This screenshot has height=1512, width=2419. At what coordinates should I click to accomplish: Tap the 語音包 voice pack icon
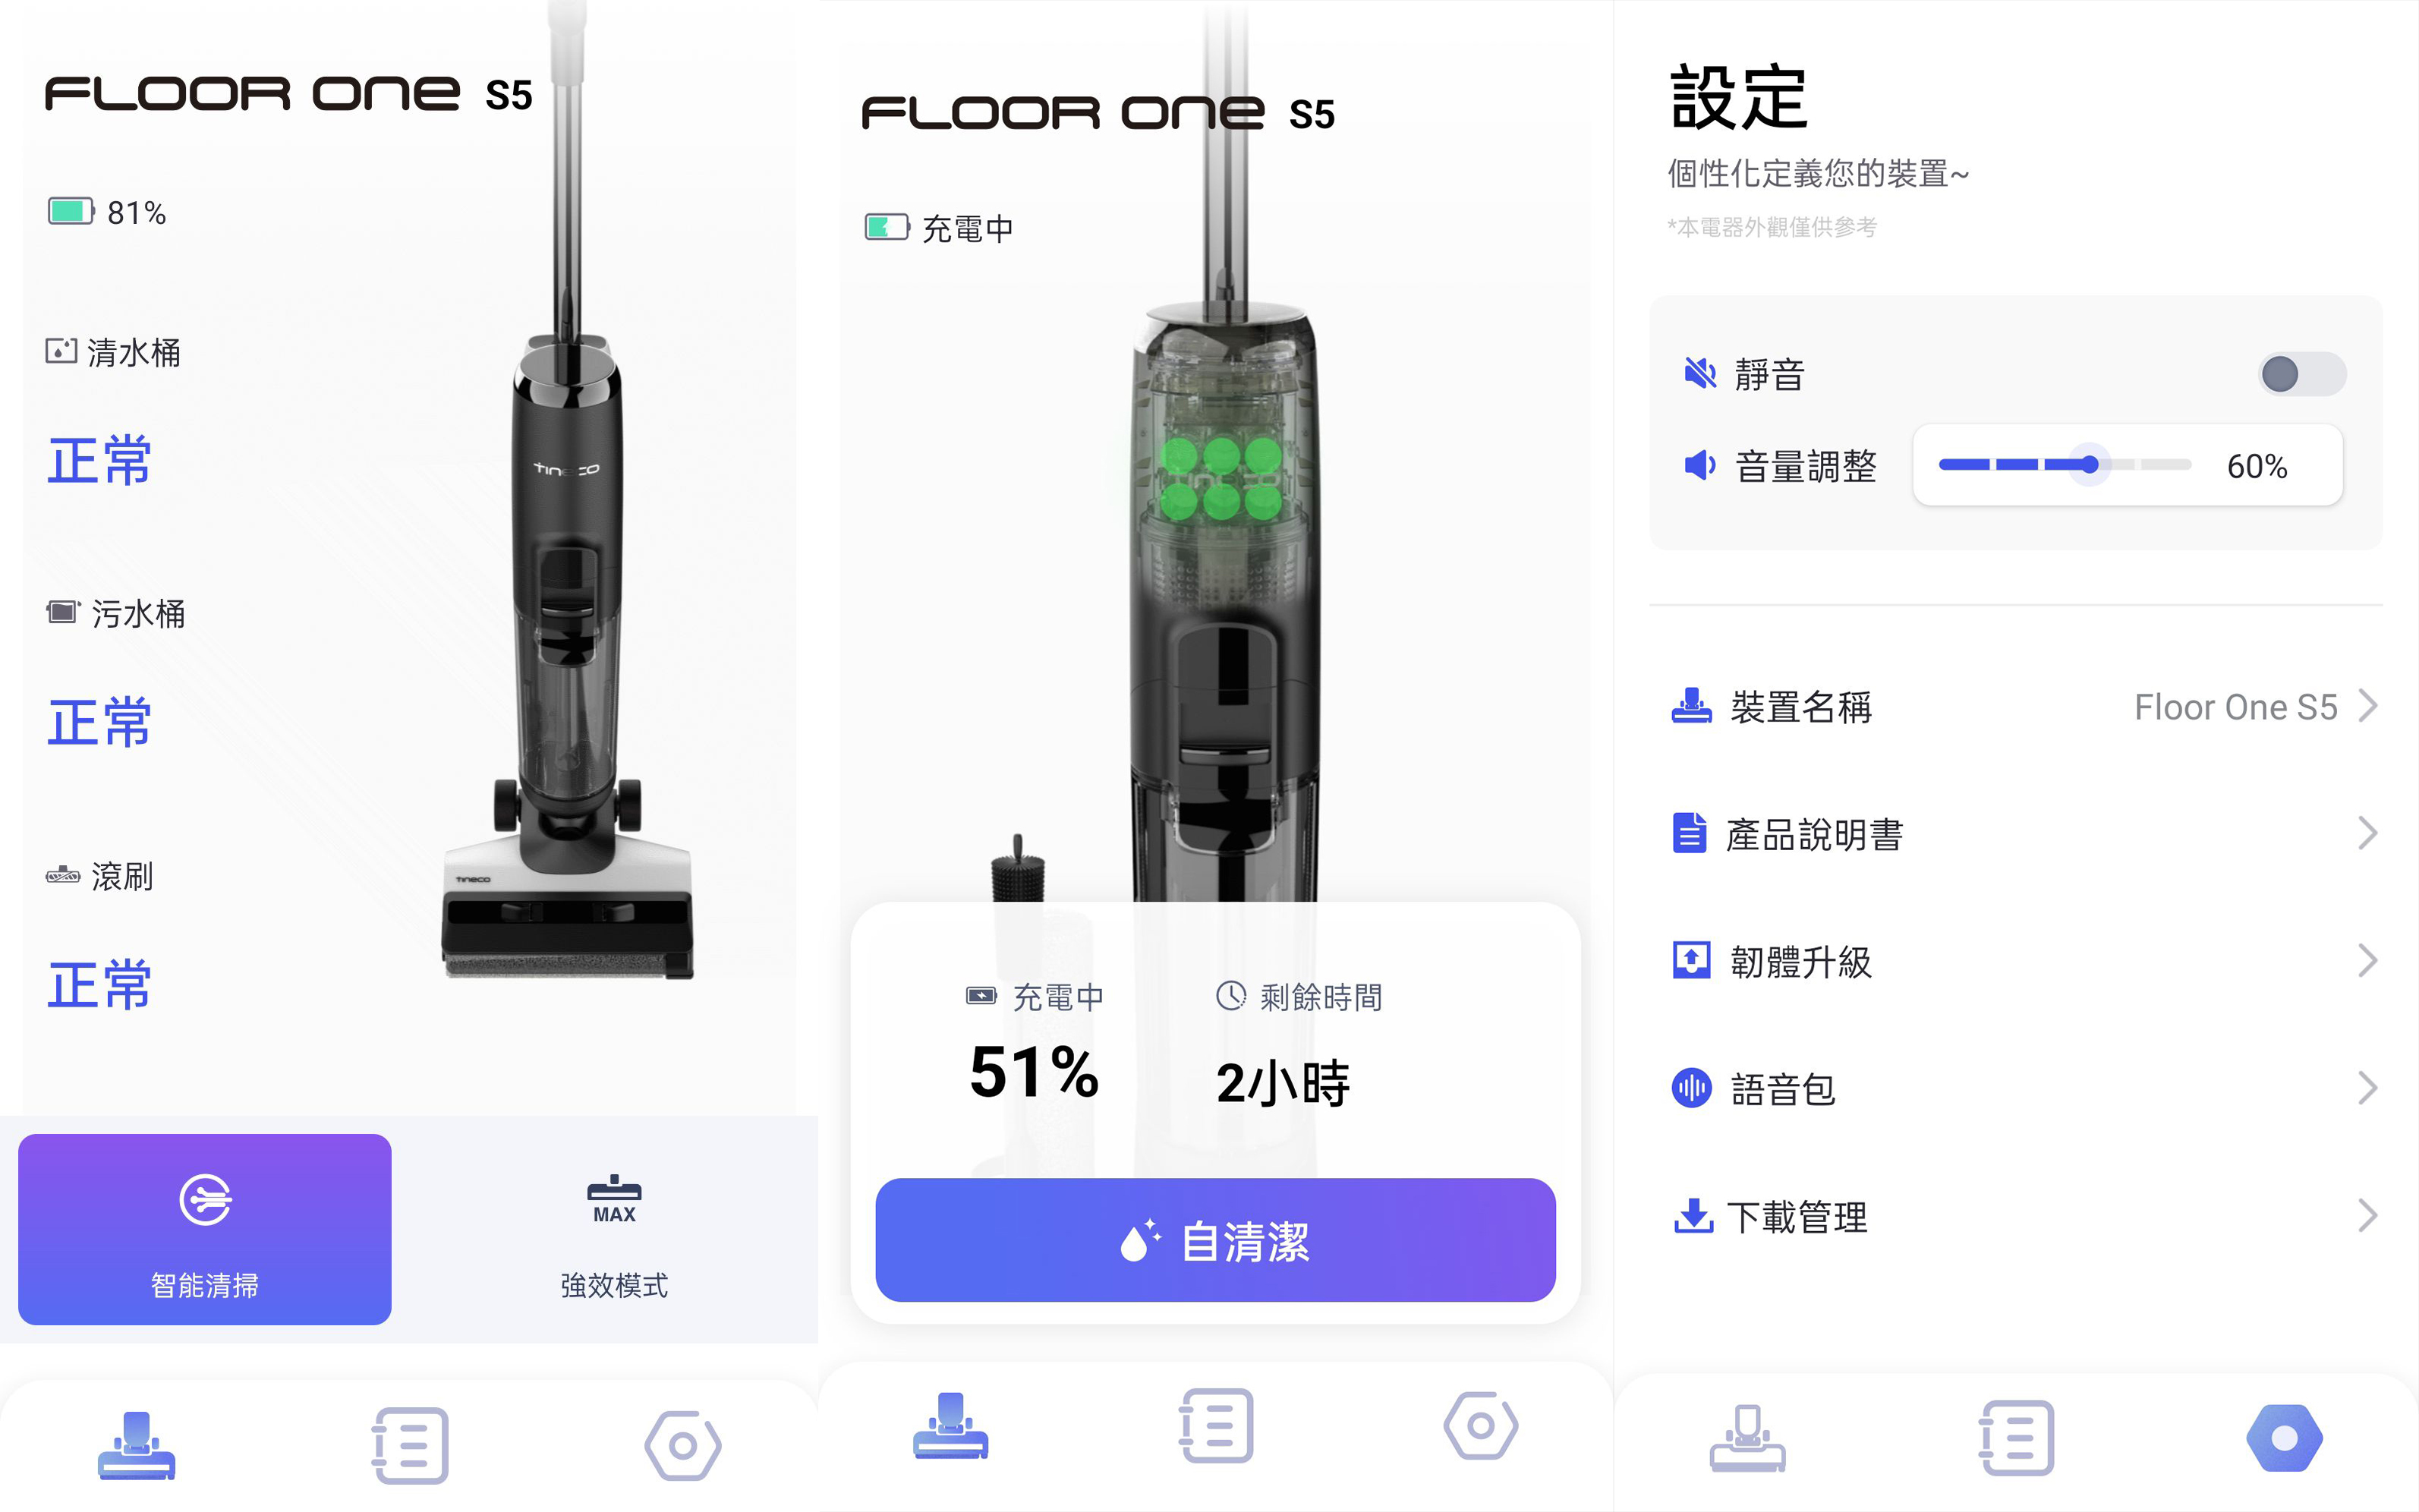(1691, 1088)
